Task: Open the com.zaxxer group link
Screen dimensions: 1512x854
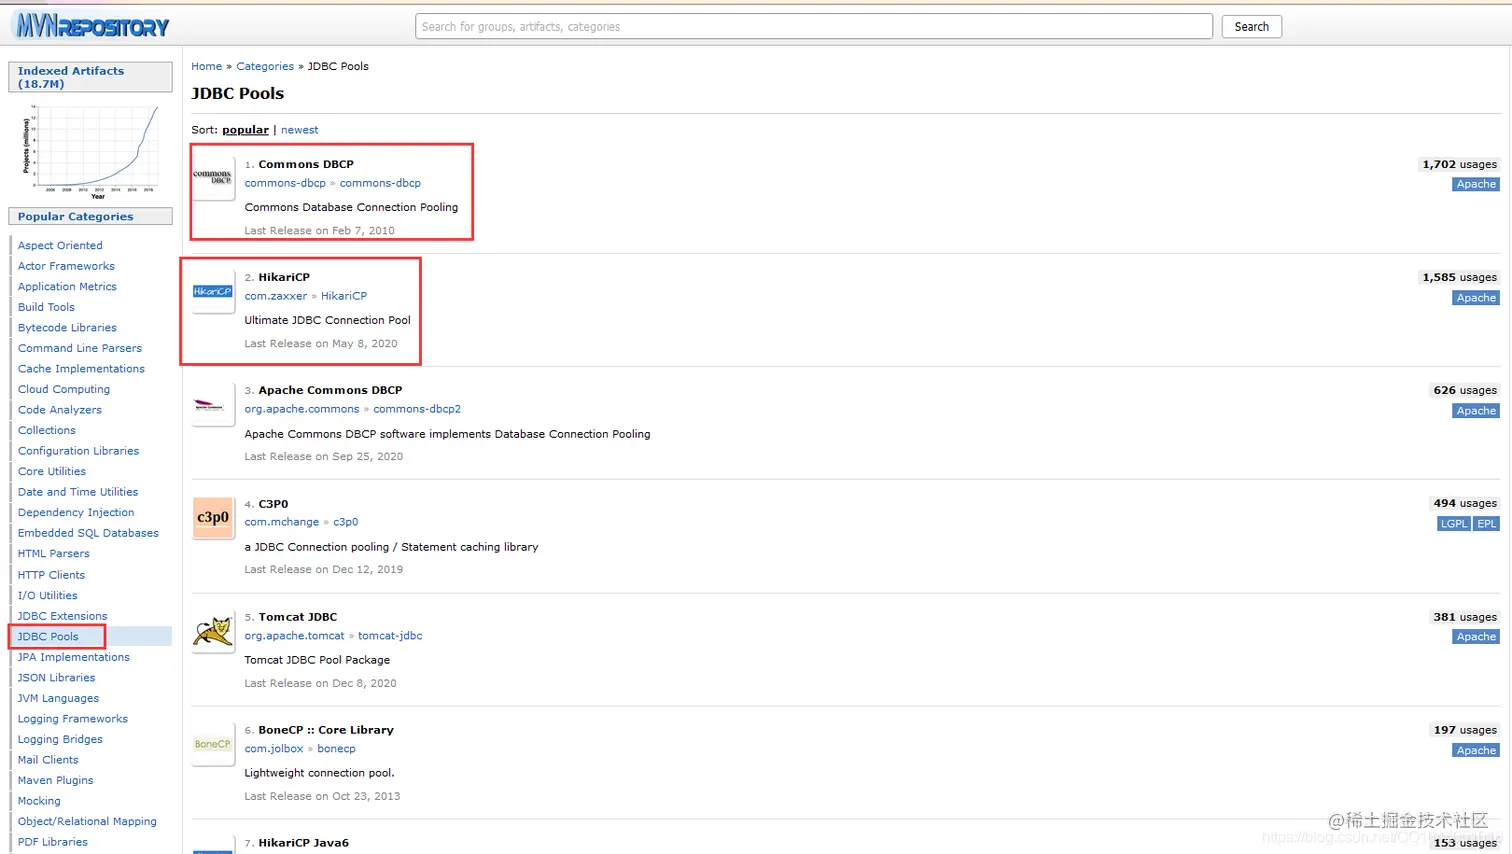Action: (276, 296)
